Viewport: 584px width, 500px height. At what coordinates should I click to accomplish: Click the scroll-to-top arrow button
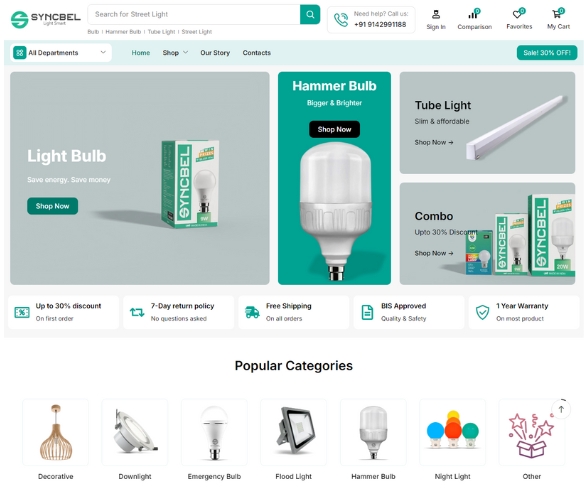tap(561, 409)
